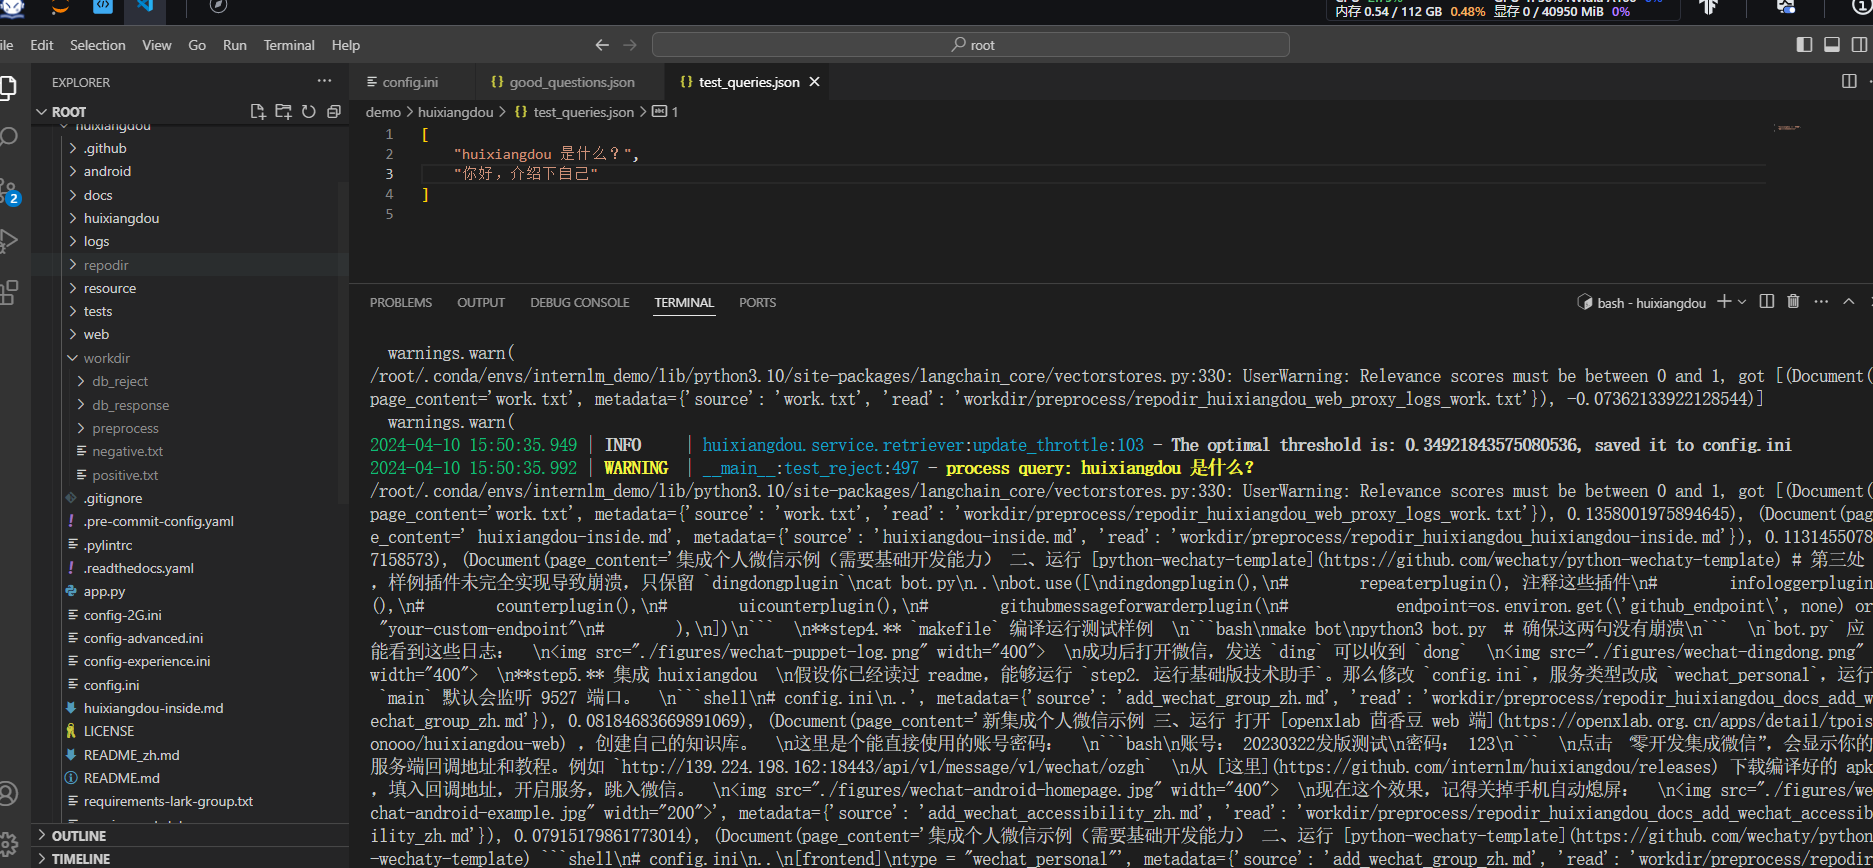Image resolution: width=1873 pixels, height=868 pixels.
Task: Expand the repodir folder
Action: (190, 265)
